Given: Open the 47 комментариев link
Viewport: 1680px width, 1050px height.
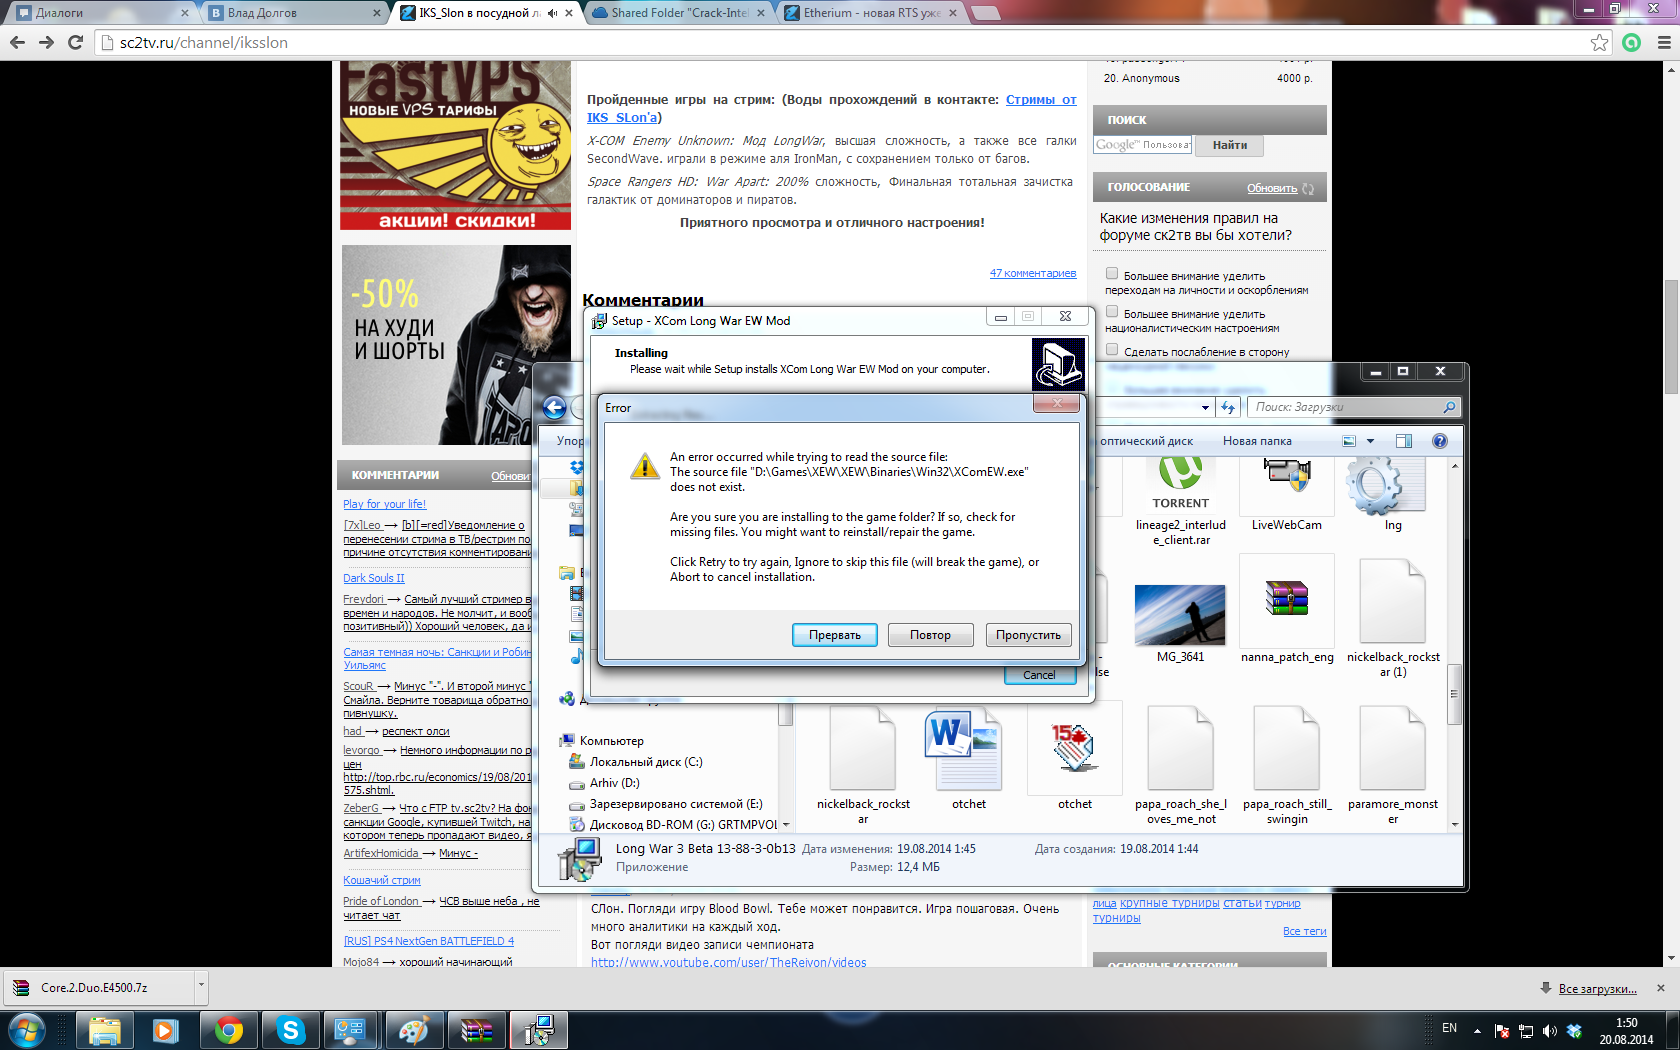Looking at the screenshot, I should pyautogui.click(x=1033, y=273).
